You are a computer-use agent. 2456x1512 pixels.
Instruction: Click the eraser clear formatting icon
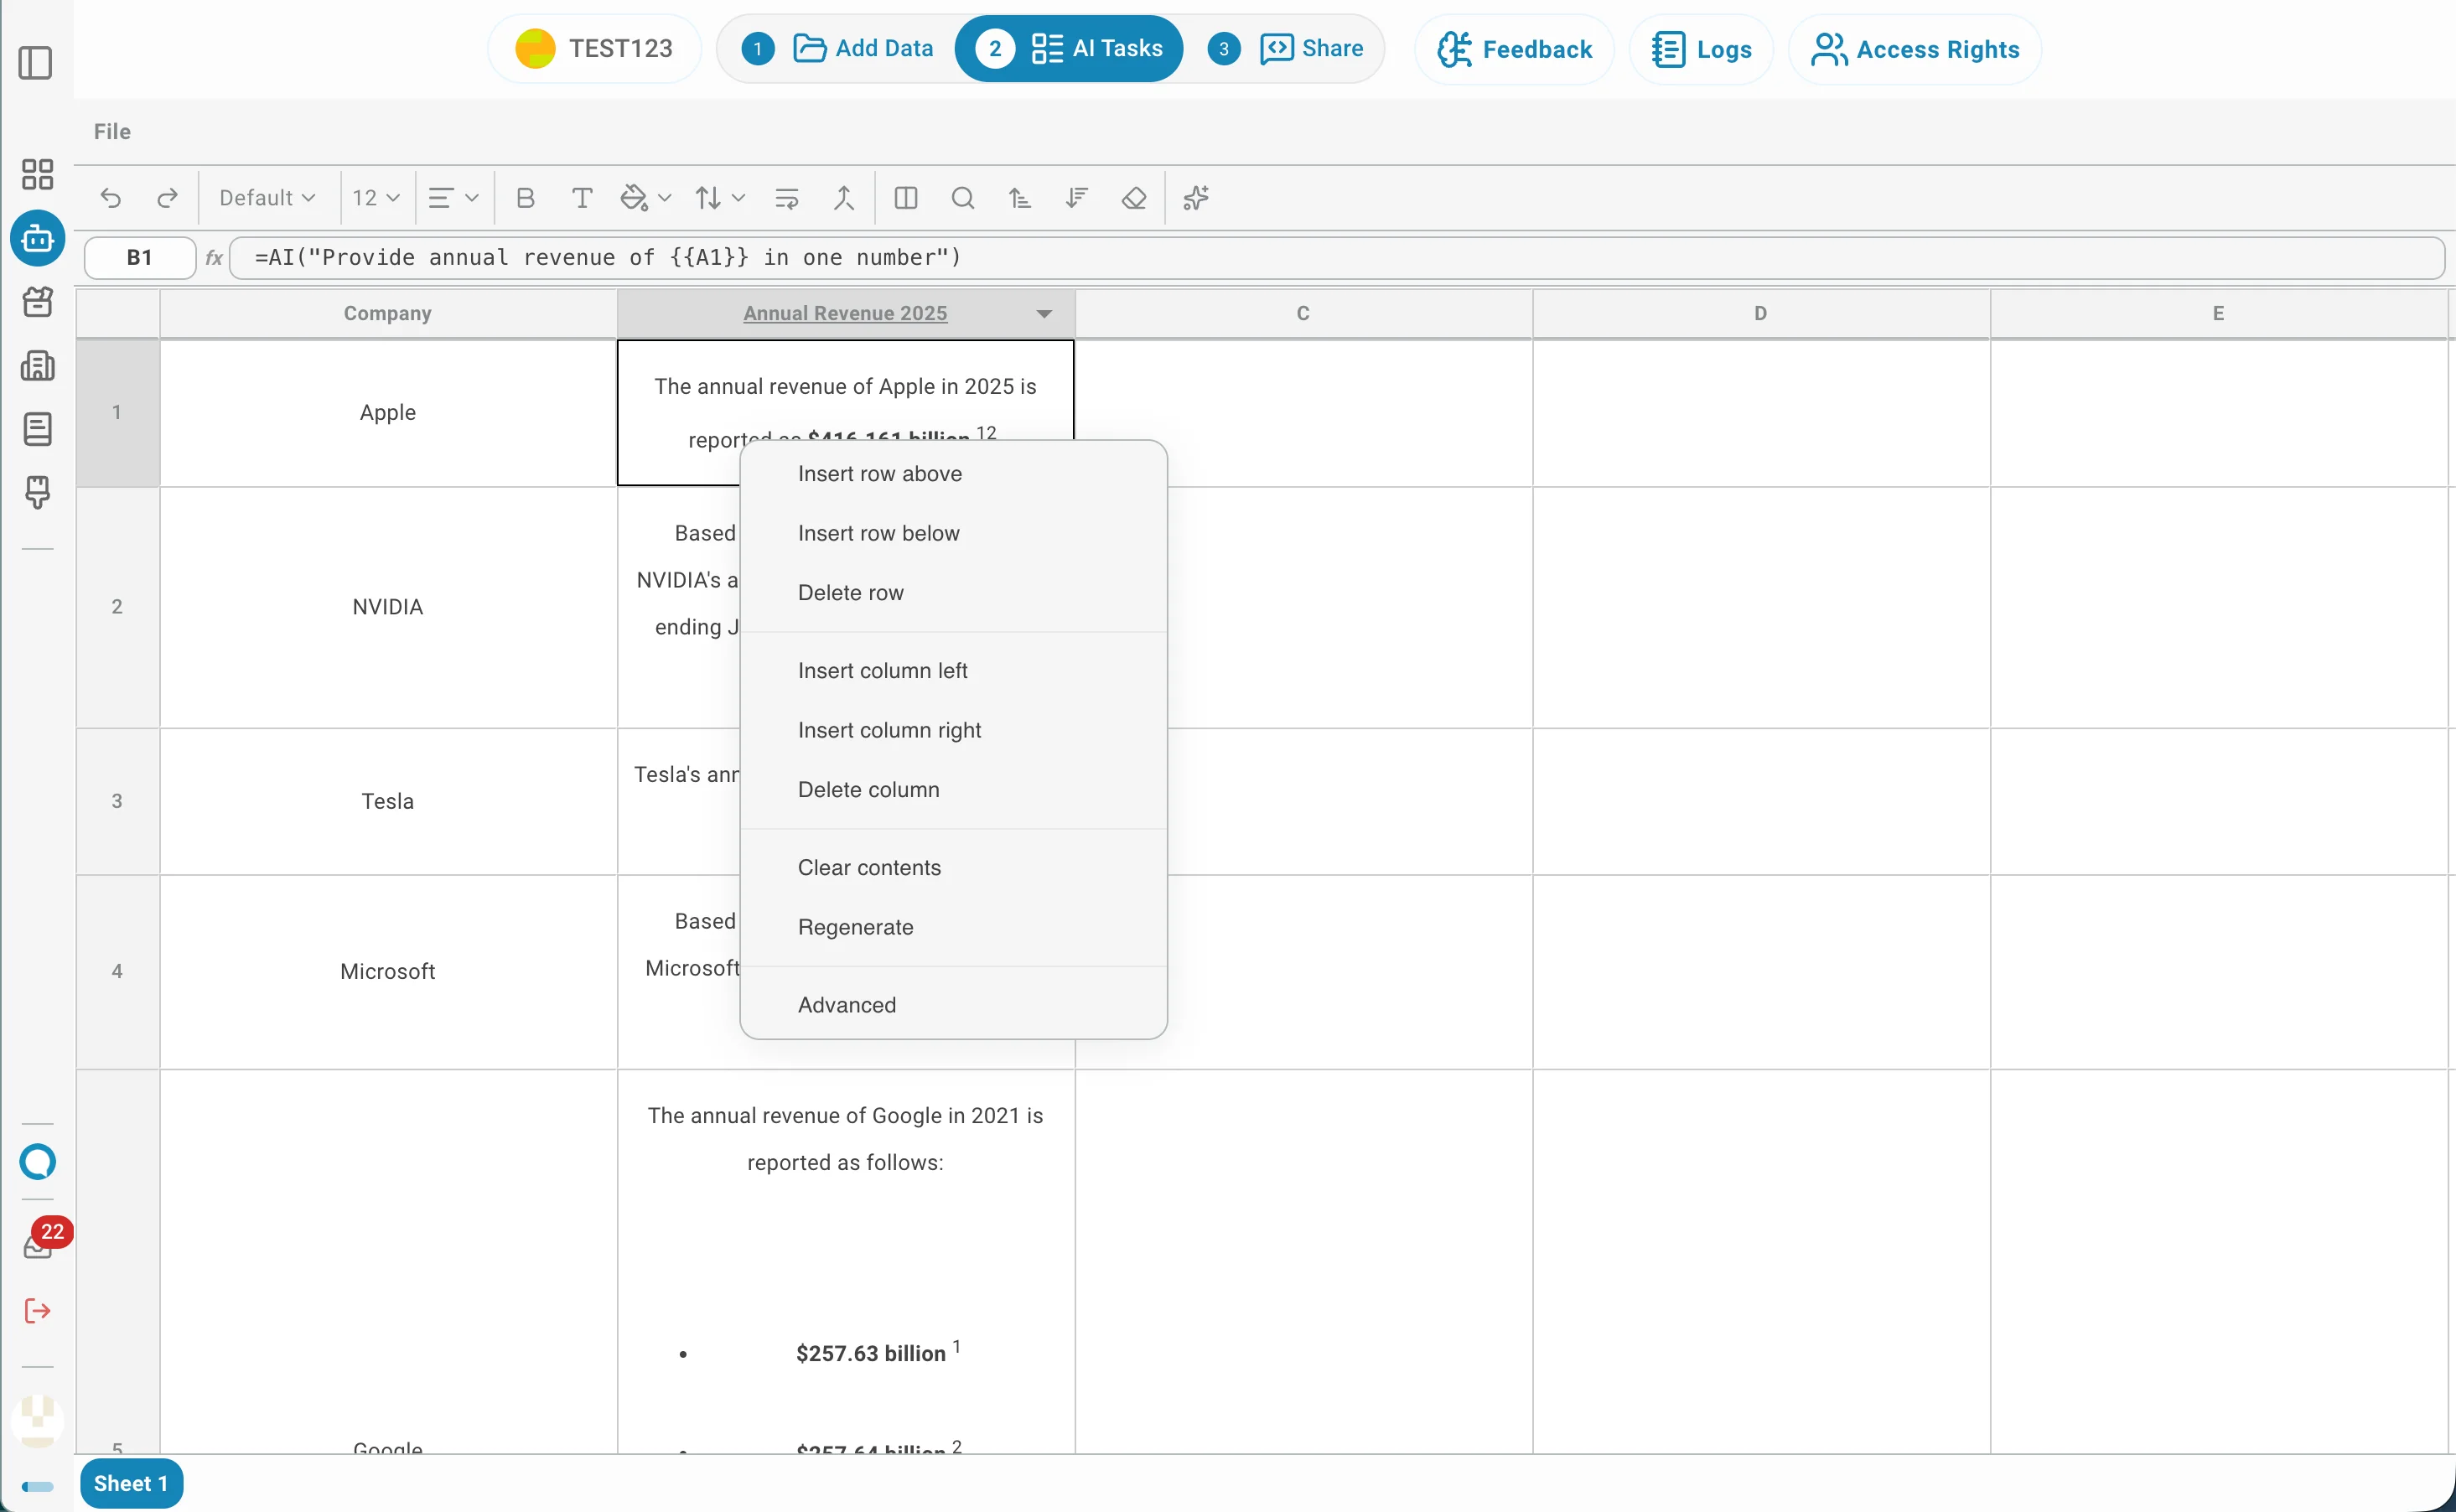tap(1134, 198)
